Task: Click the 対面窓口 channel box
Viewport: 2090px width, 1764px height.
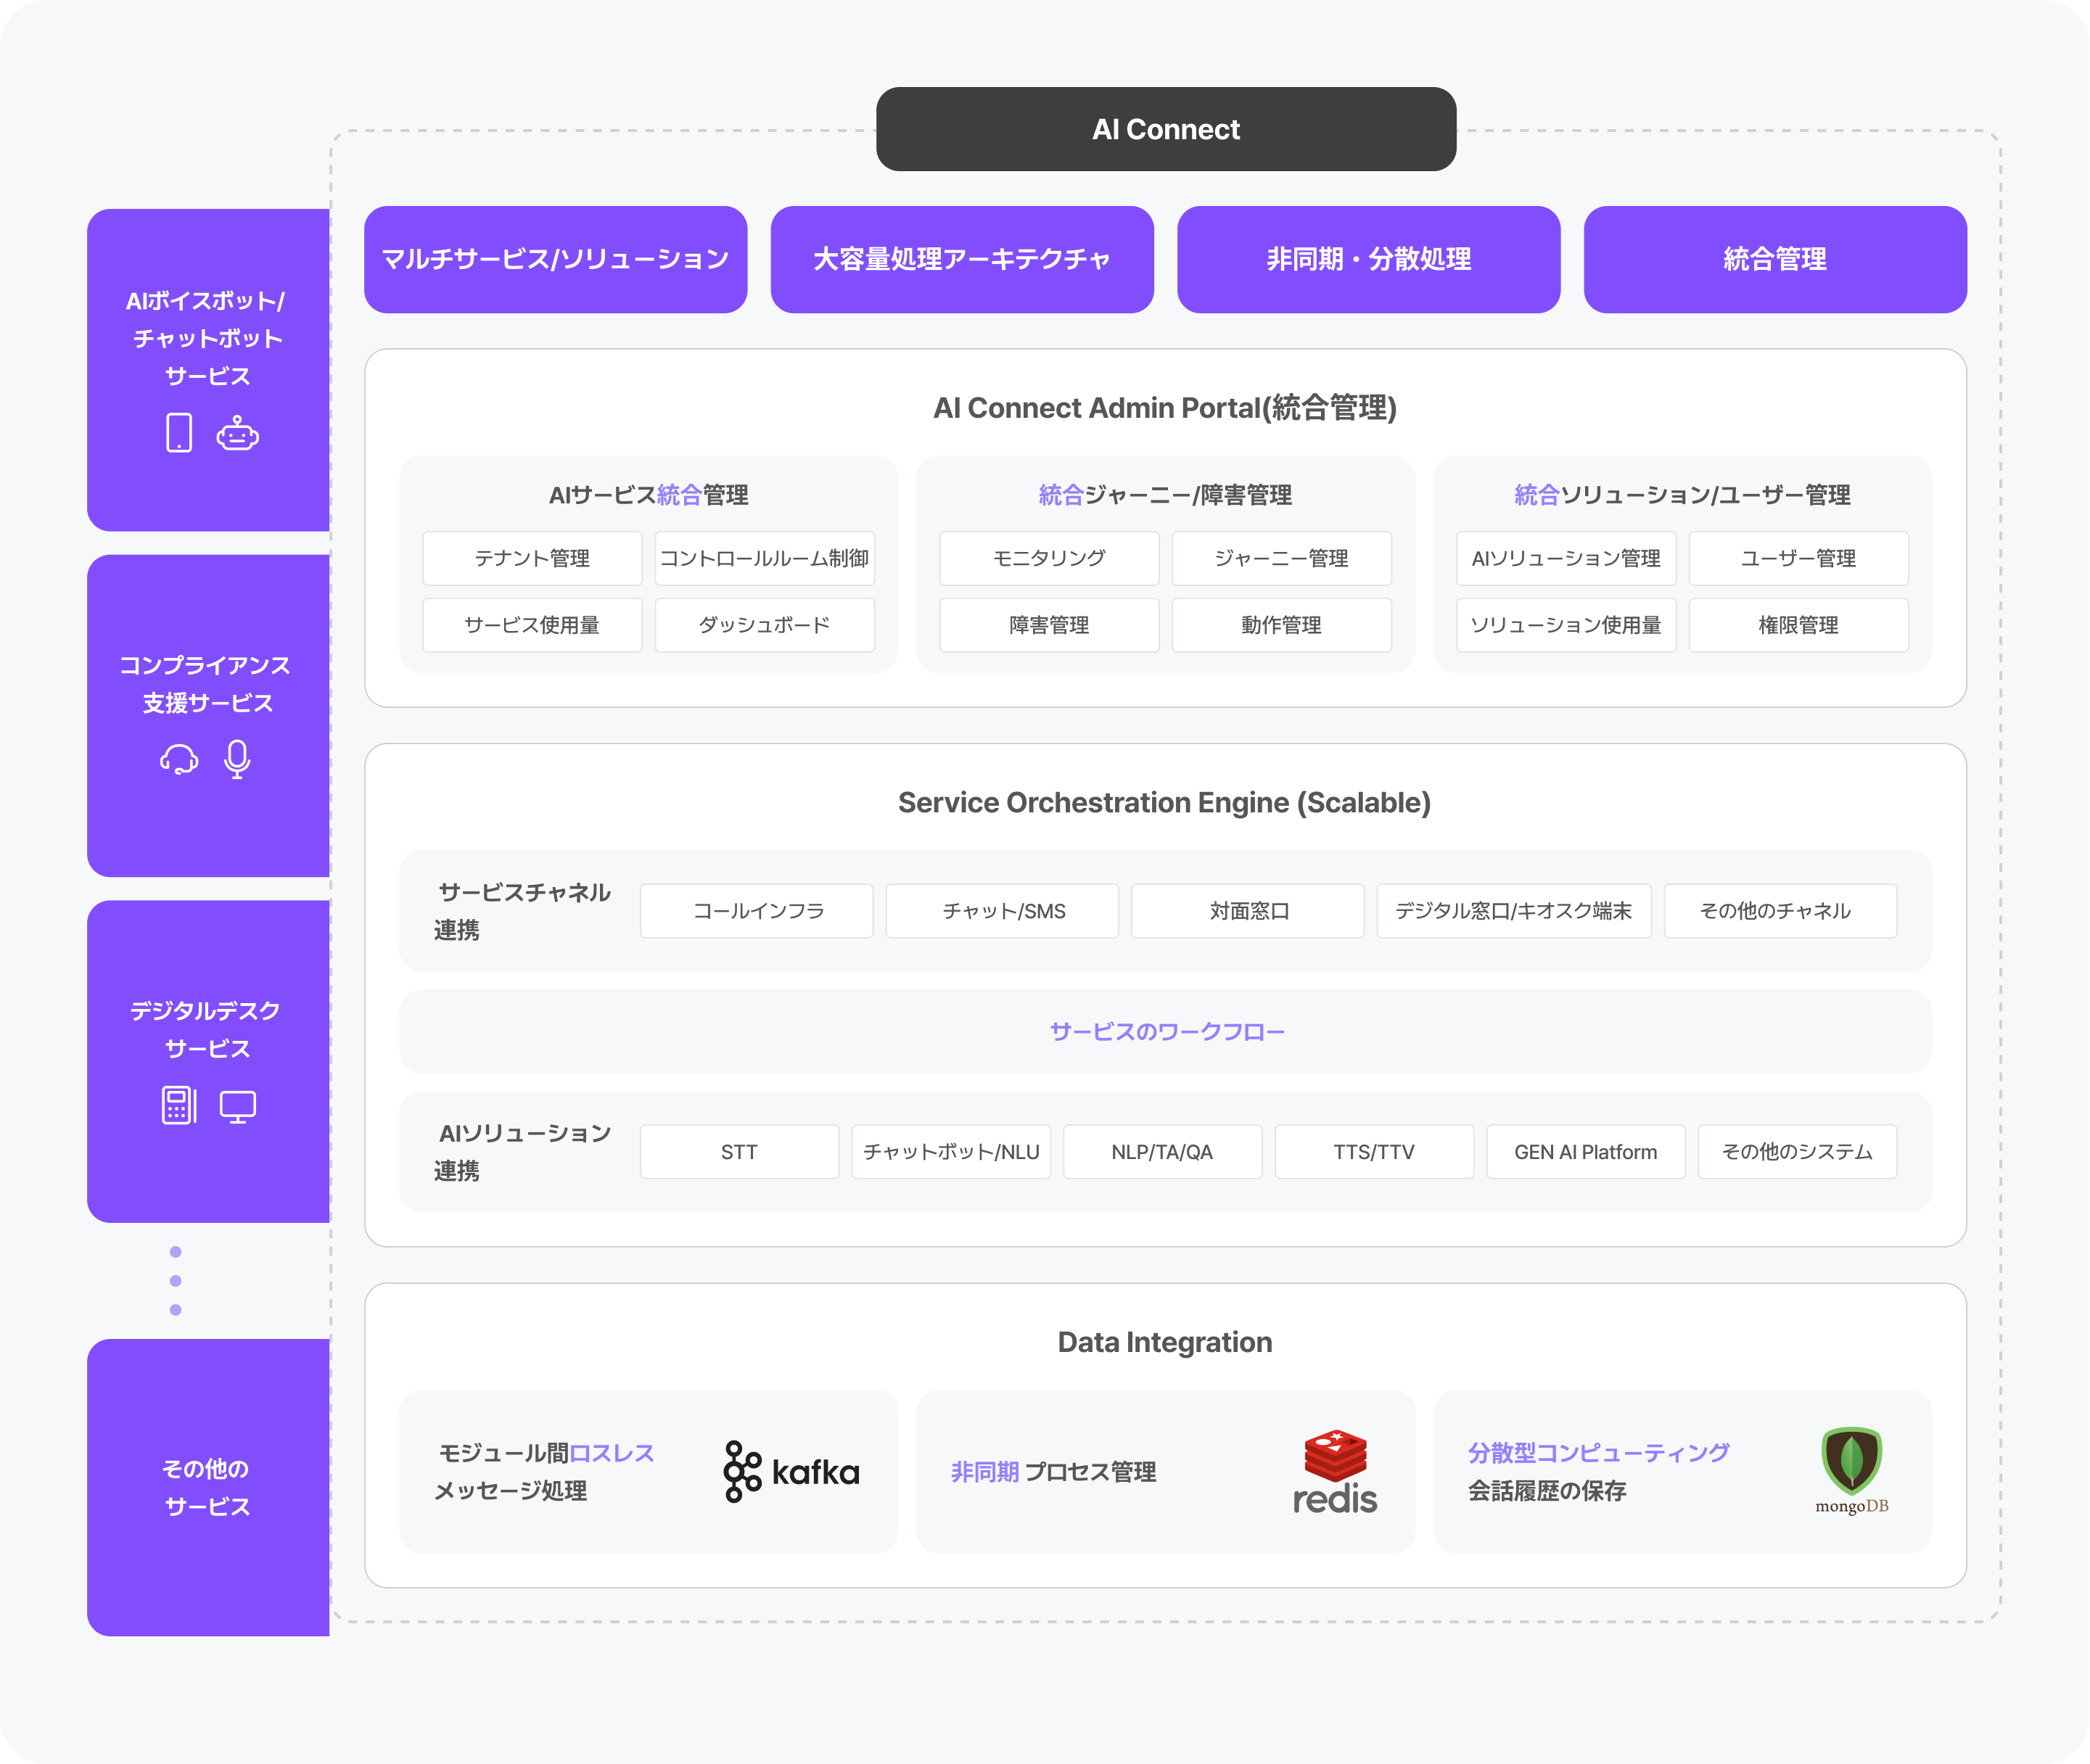Action: click(x=1248, y=911)
